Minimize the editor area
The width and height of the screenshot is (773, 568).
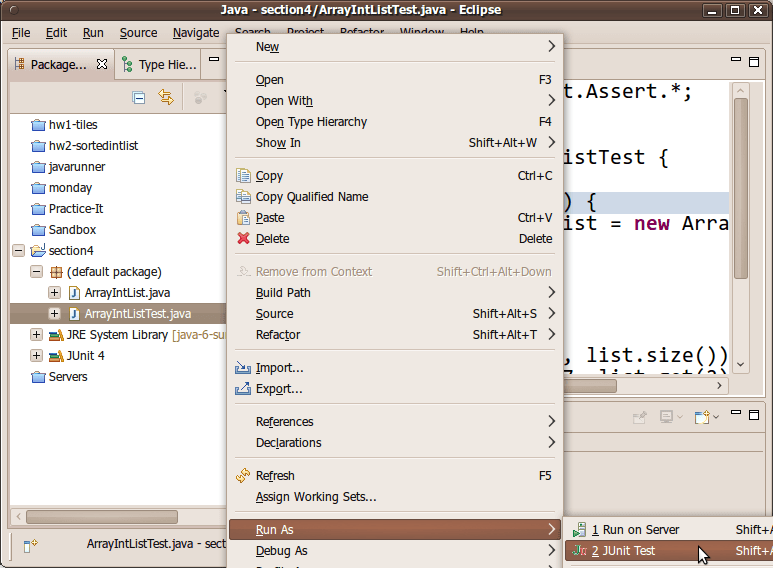(736, 59)
